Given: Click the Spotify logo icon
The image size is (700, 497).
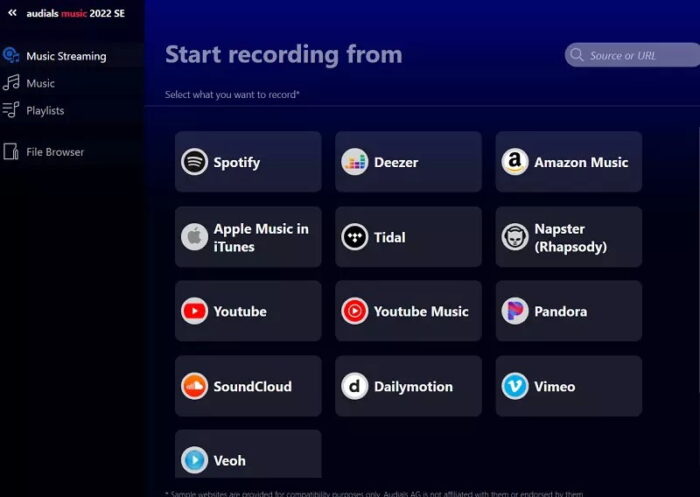Looking at the screenshot, I should click(x=194, y=162).
